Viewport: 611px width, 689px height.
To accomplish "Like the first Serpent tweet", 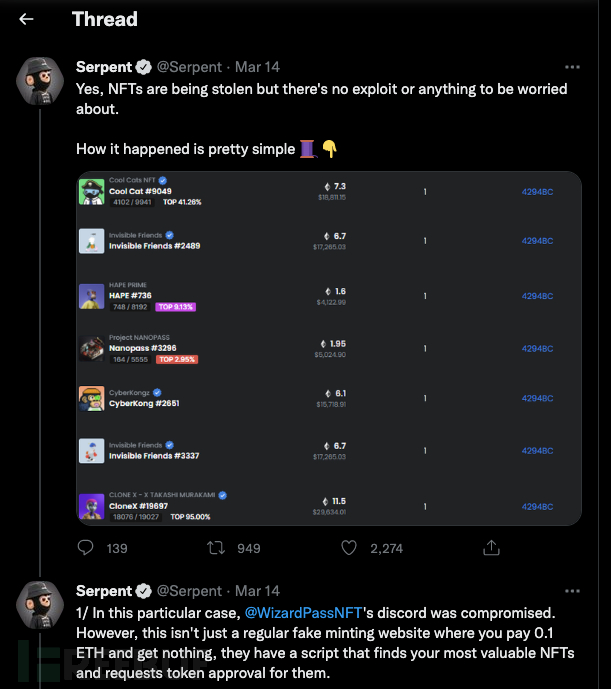I will click(x=349, y=548).
